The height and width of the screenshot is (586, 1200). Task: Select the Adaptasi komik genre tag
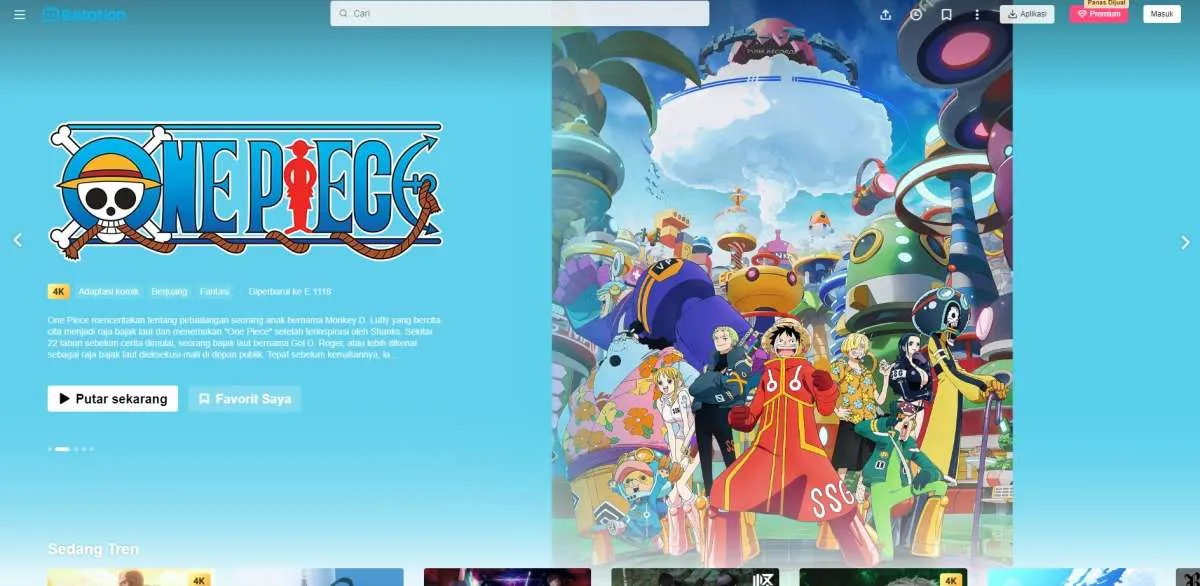coord(109,292)
